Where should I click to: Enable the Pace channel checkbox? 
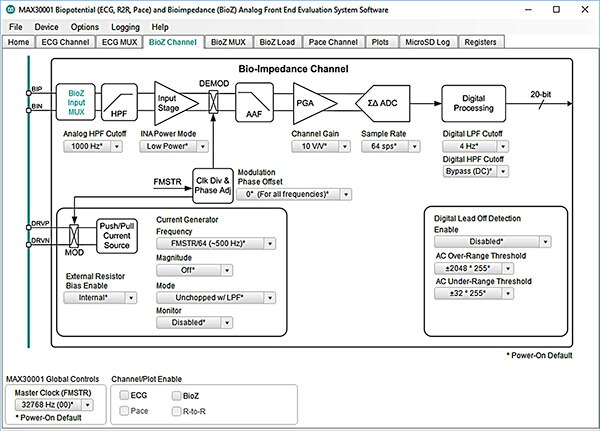tap(126, 410)
